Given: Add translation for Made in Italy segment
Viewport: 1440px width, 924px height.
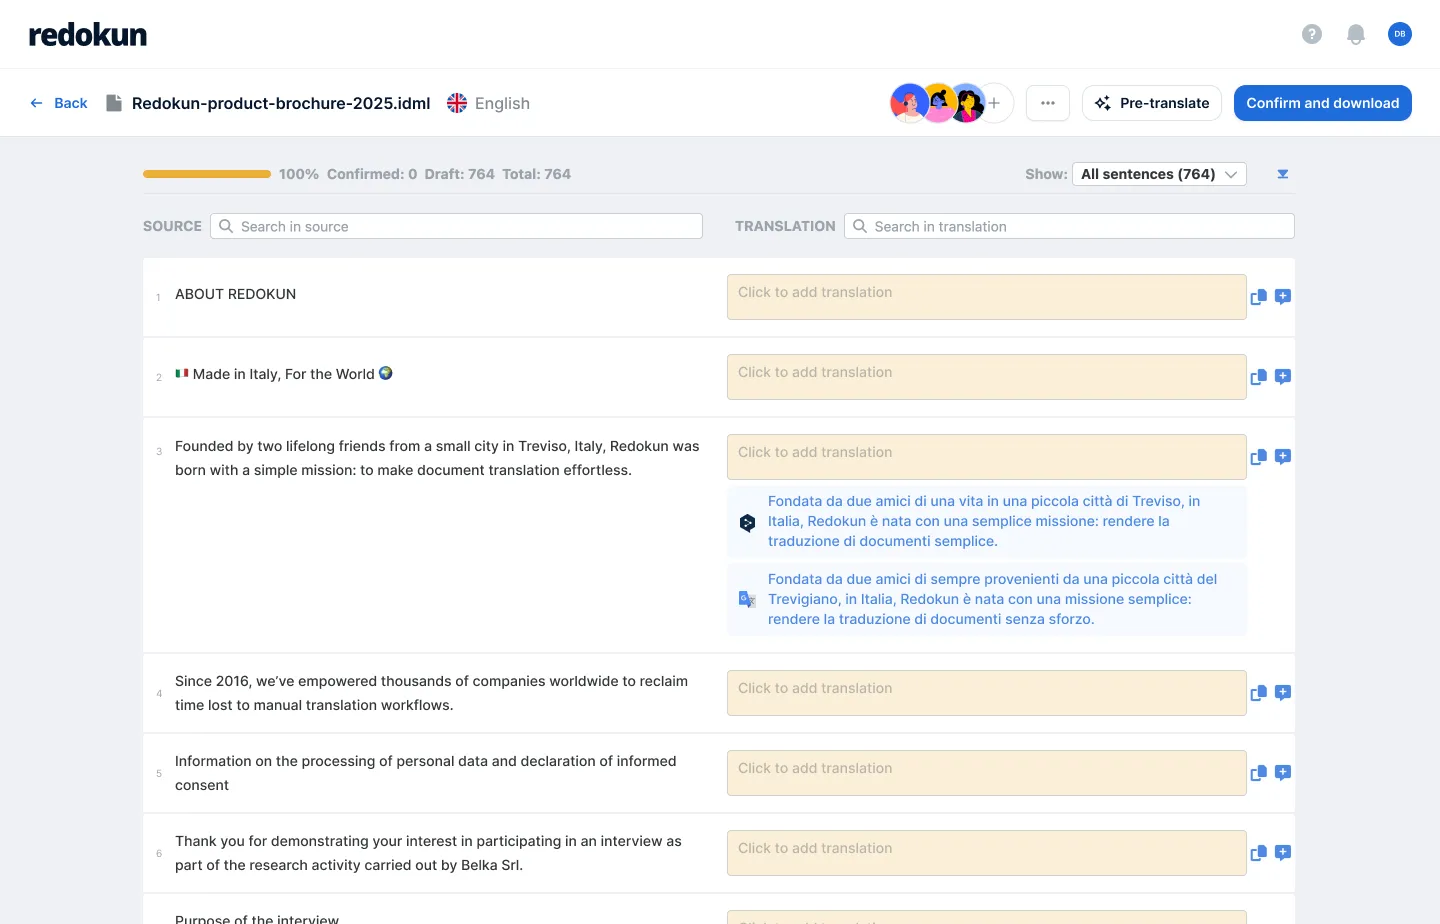Looking at the screenshot, I should [x=987, y=377].
